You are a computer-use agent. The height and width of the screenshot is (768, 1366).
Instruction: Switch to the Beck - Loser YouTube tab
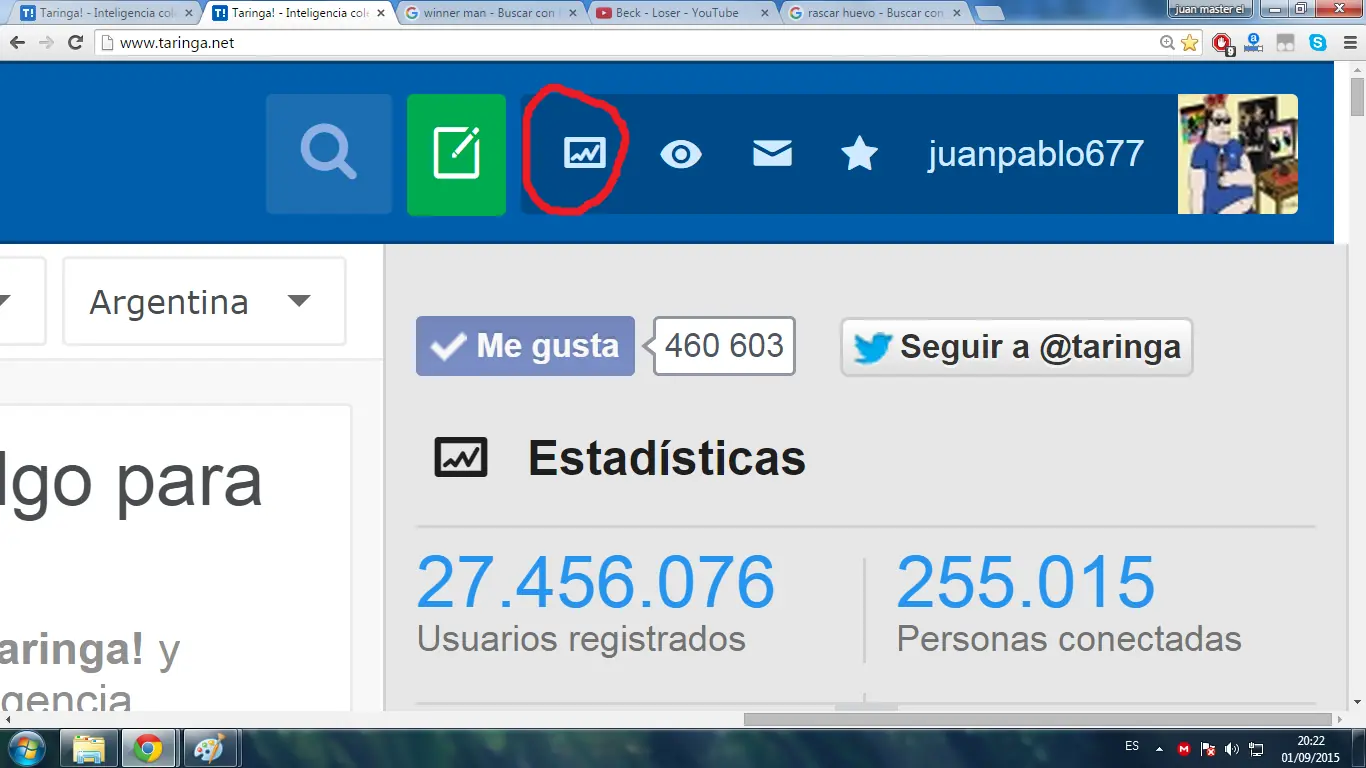[681, 13]
